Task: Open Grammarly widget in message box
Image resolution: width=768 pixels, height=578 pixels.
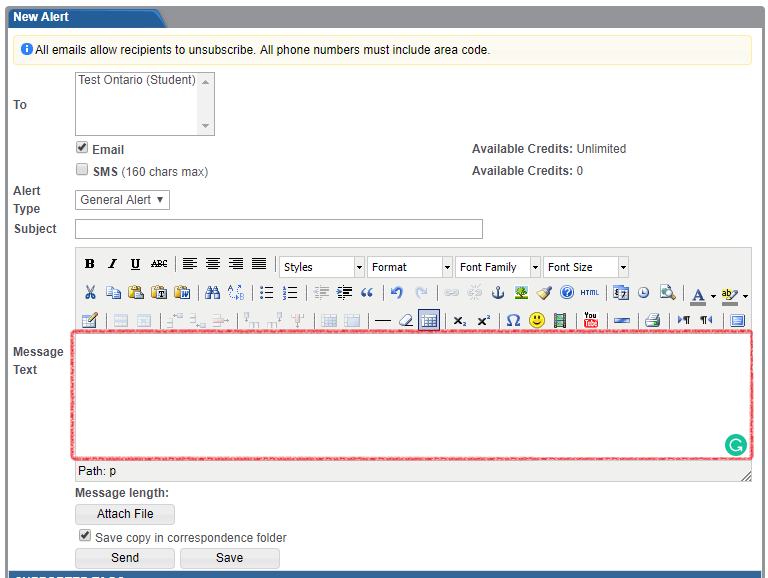Action: pos(735,445)
